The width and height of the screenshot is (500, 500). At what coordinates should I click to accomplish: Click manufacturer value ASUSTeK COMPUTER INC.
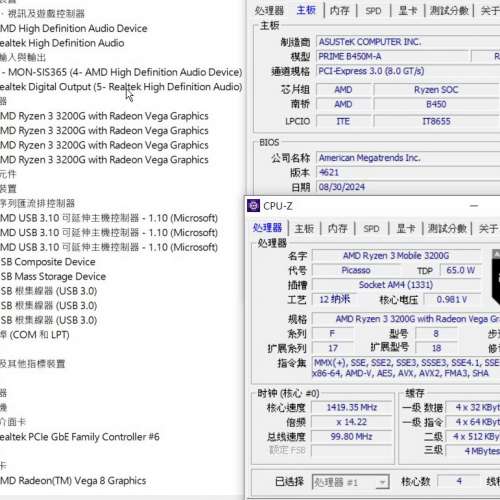[x=408, y=42]
